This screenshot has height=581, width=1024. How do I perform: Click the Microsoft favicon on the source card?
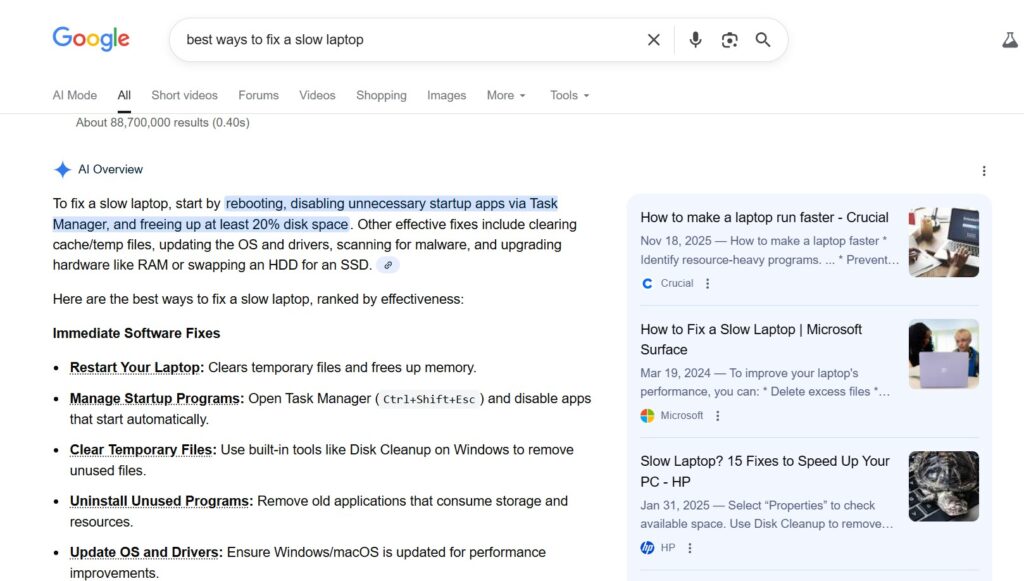pos(646,415)
